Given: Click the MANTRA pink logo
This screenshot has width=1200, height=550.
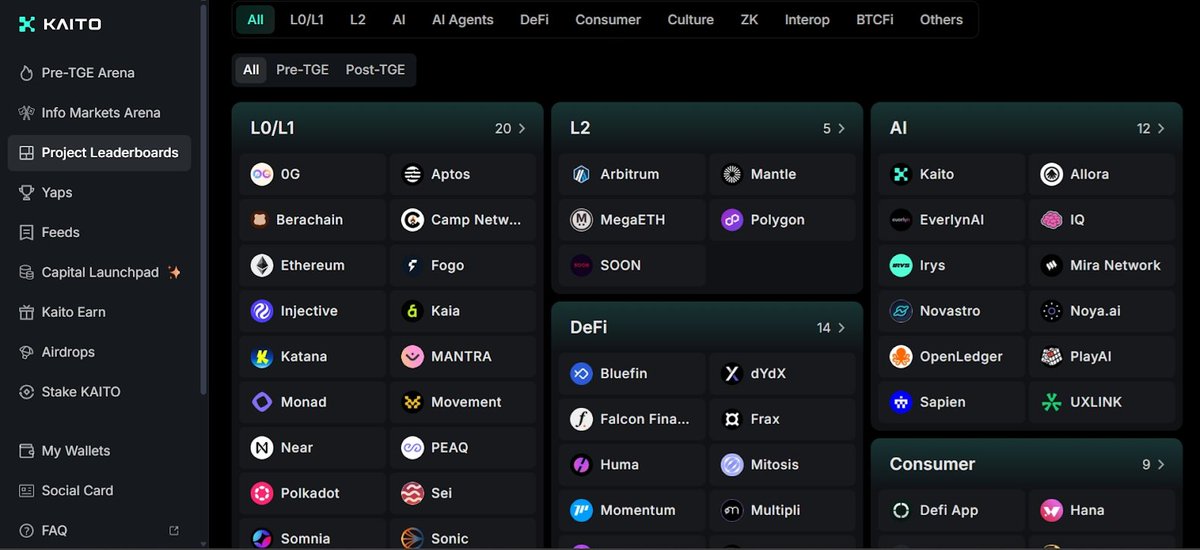Looking at the screenshot, I should click(412, 356).
